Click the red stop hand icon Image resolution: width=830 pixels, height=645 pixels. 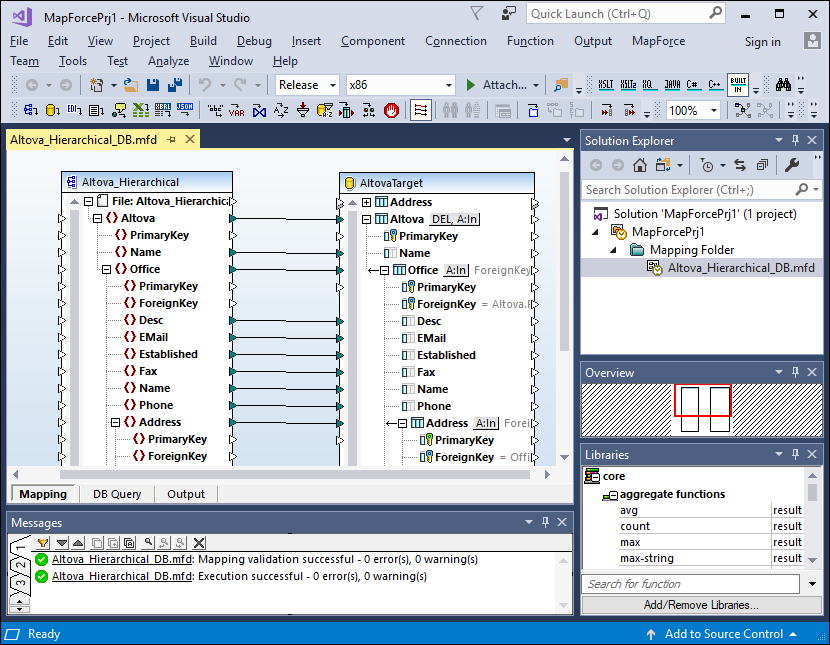click(x=392, y=110)
